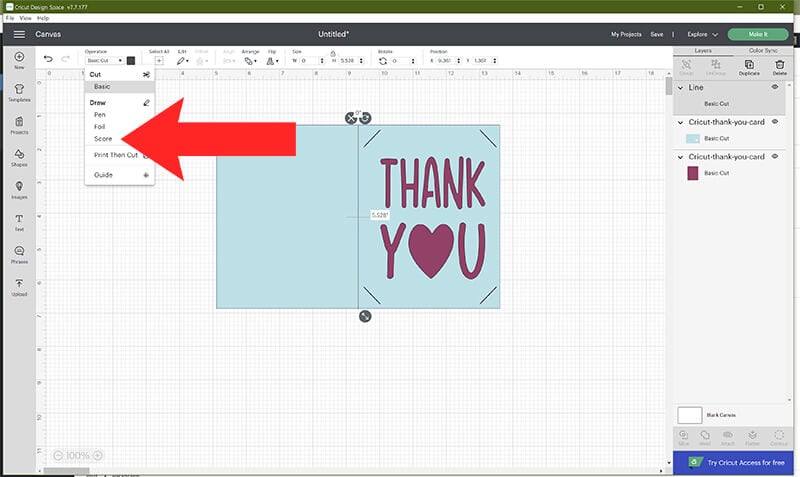Switch to the Color Sync tab
The image size is (800, 477).
coord(763,51)
